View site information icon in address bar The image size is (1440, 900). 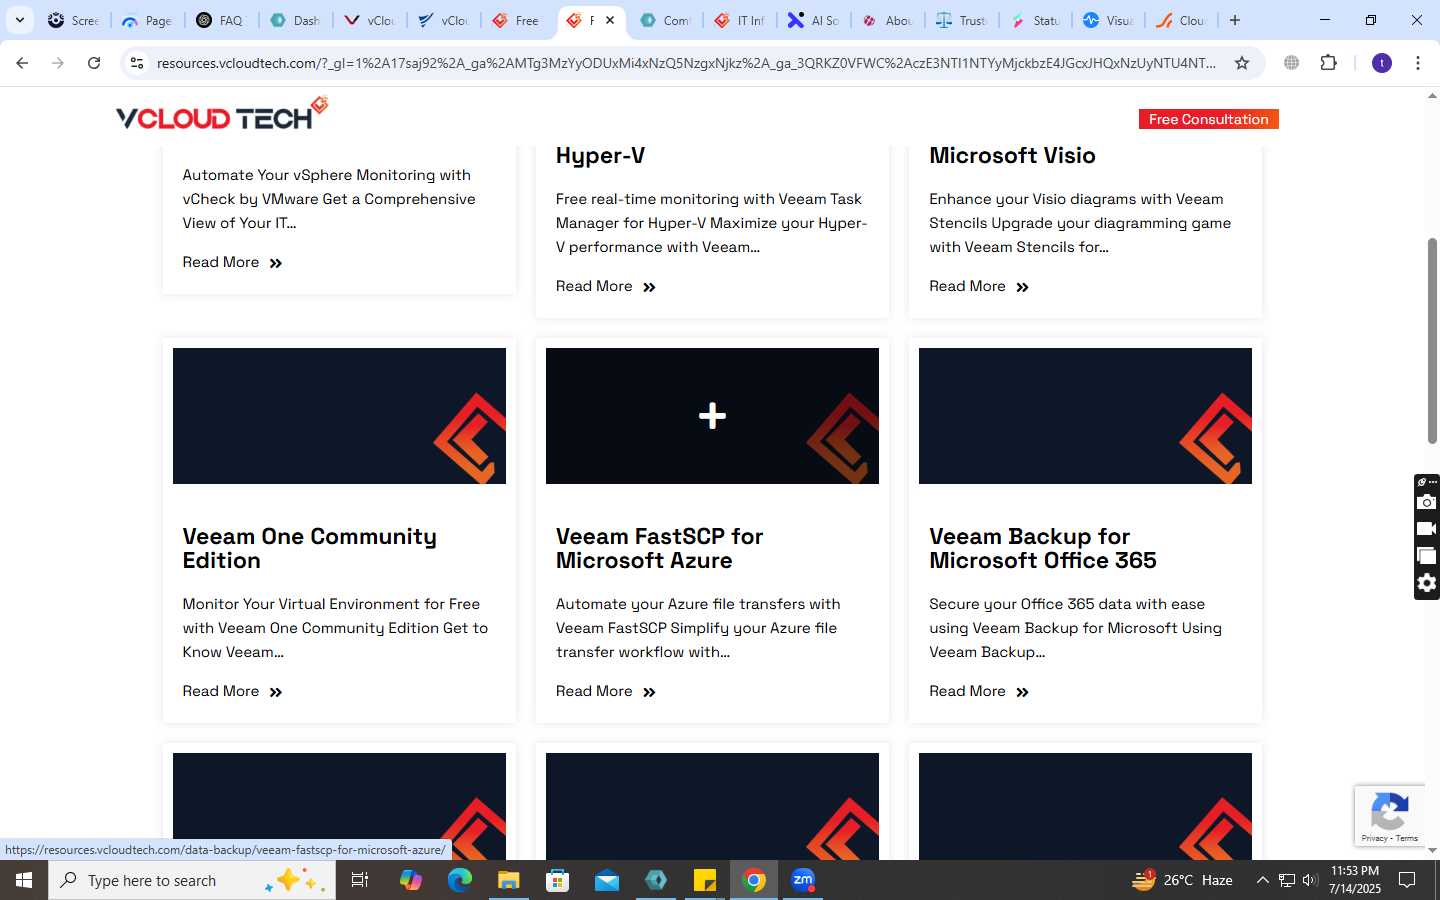pos(137,63)
